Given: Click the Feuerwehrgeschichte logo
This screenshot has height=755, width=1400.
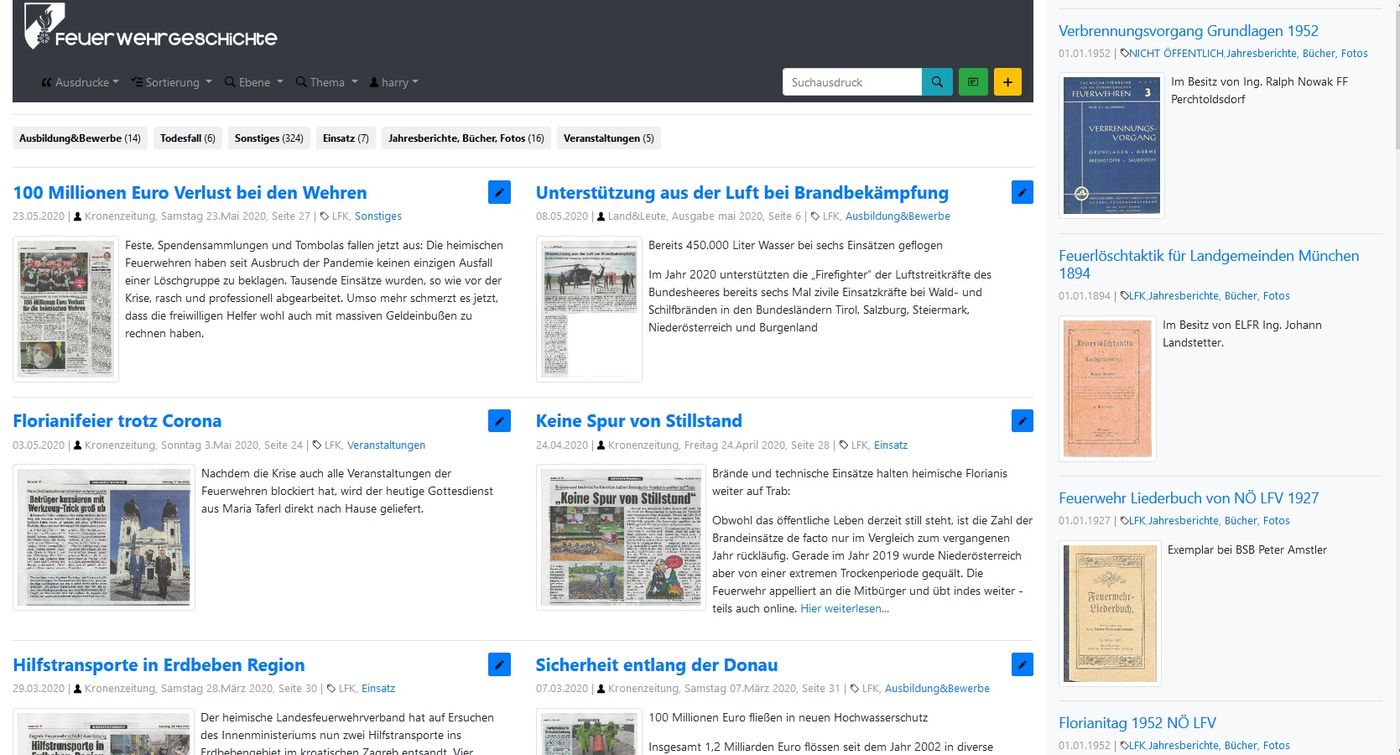Looking at the screenshot, I should coord(151,28).
